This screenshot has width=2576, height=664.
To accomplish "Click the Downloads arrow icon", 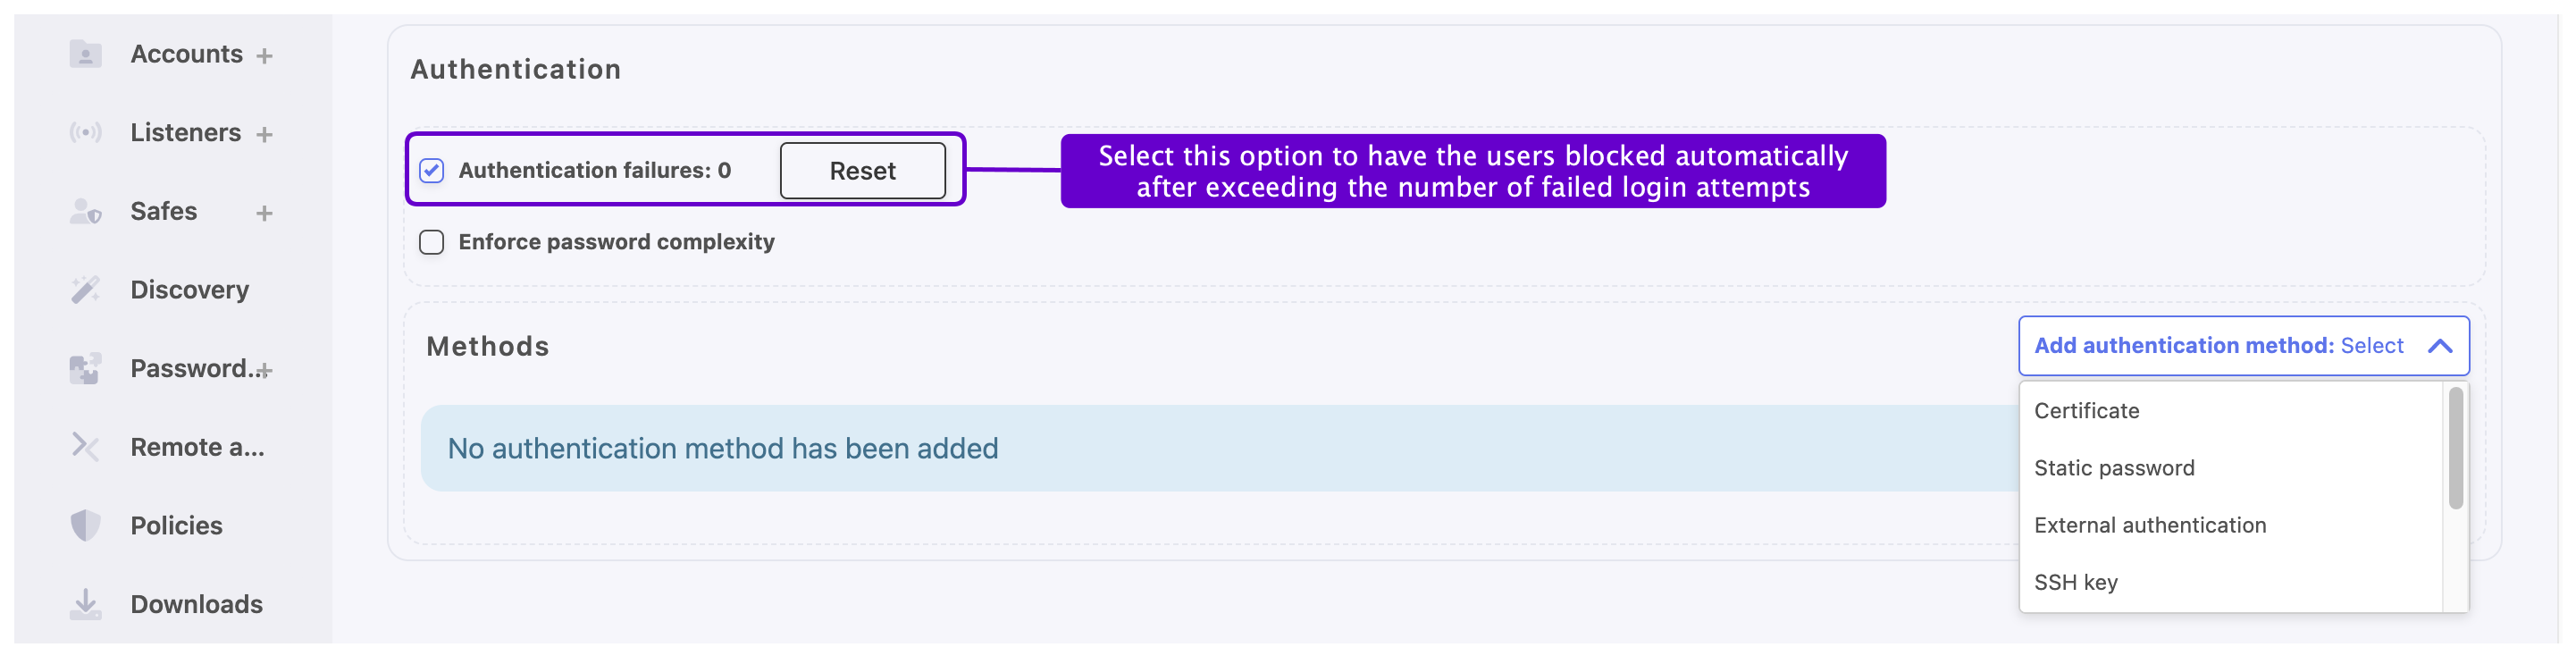I will click(85, 604).
